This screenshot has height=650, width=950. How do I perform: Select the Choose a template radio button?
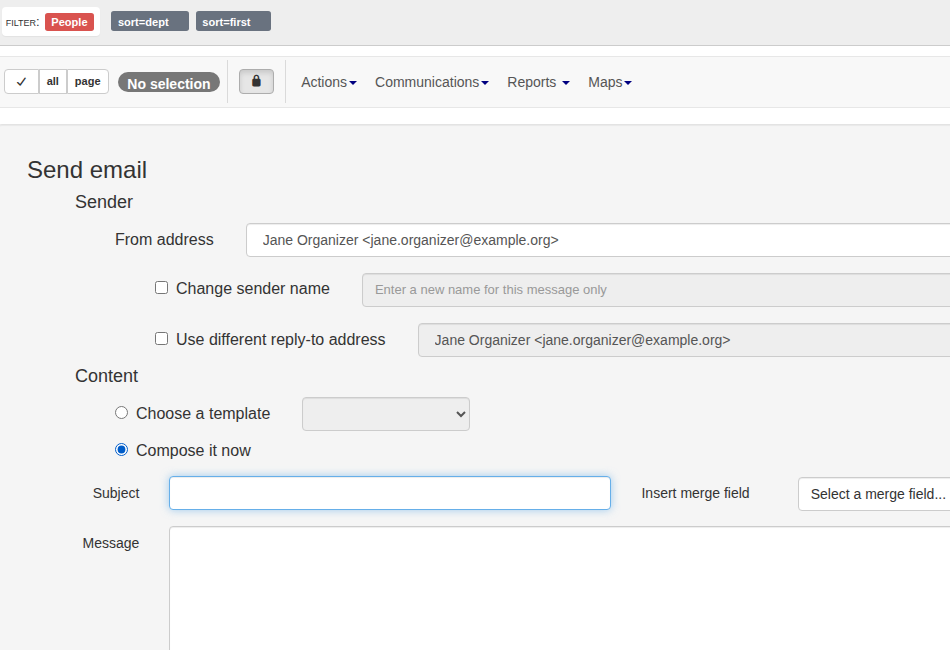tap(121, 412)
